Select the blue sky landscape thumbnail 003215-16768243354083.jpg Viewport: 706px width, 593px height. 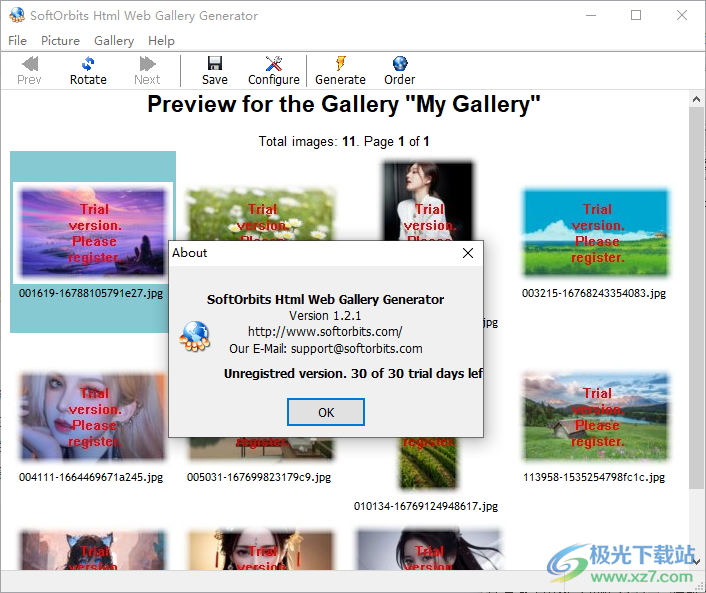click(x=596, y=233)
